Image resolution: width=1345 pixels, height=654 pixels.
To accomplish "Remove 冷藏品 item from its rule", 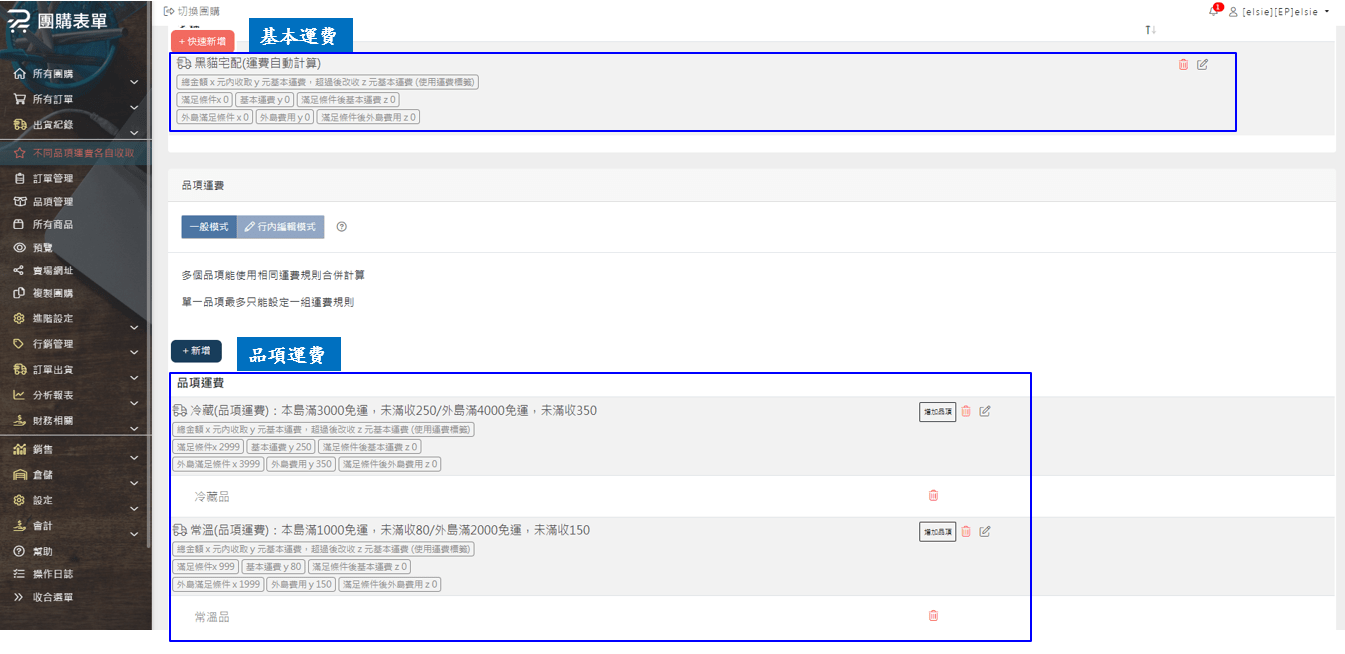I will point(933,495).
